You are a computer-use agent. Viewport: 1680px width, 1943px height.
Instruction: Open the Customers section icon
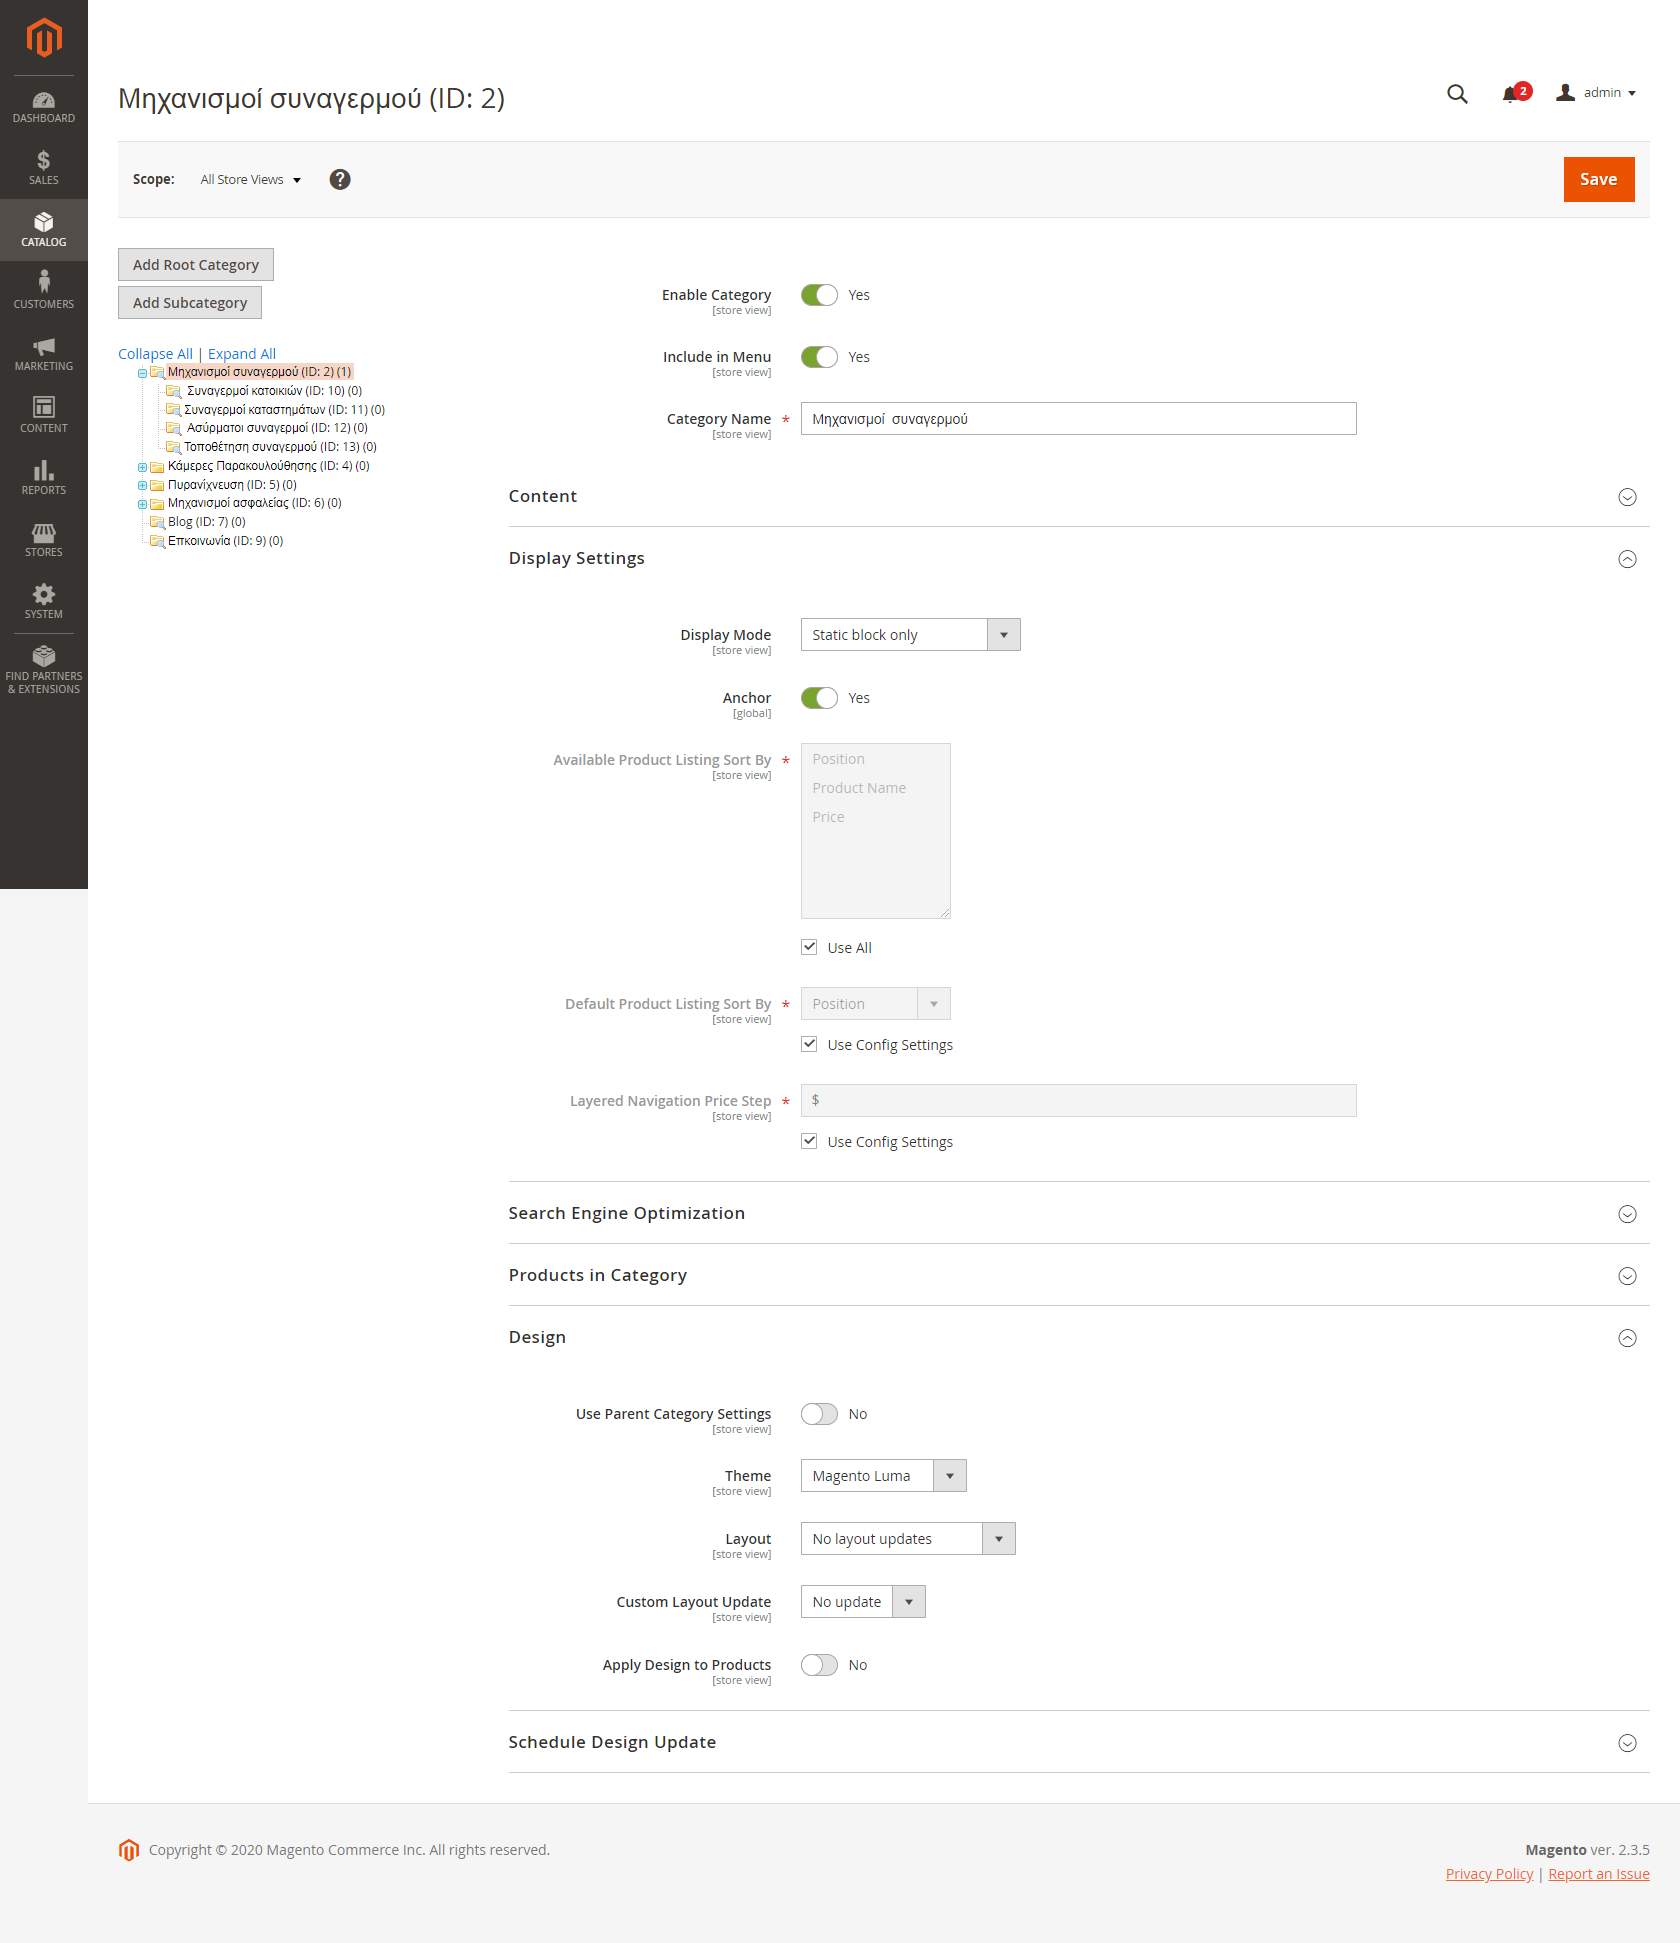click(43, 290)
